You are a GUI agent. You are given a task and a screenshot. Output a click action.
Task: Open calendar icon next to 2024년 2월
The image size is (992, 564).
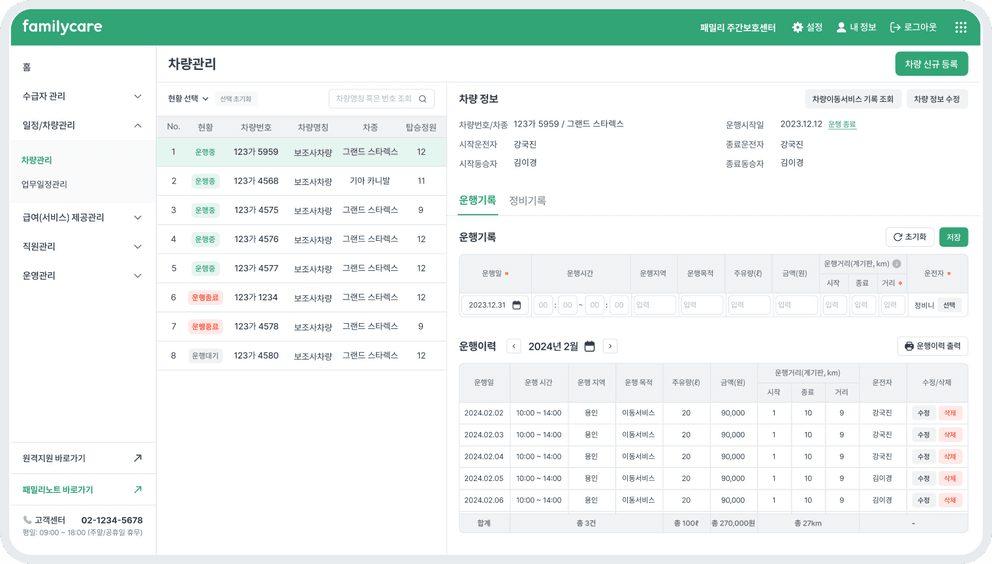pos(590,346)
